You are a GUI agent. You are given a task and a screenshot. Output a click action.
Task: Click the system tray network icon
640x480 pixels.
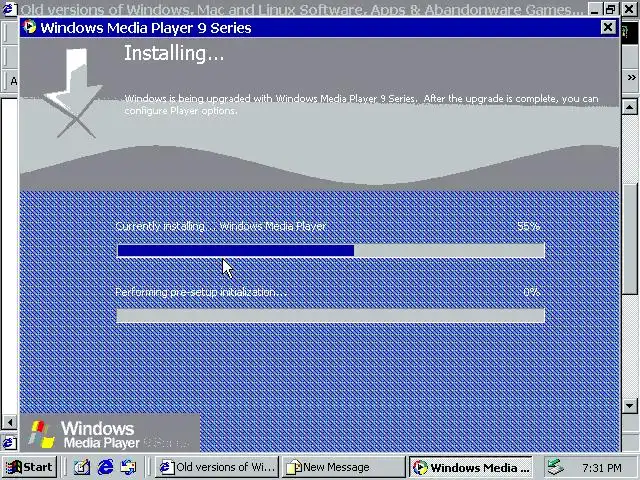tap(556, 467)
